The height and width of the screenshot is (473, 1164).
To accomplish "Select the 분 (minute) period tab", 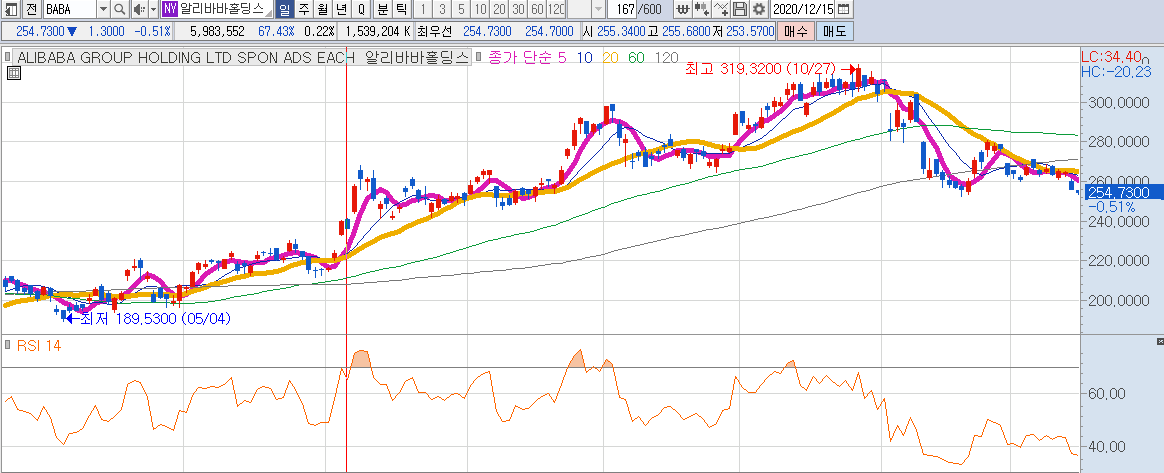I will point(382,10).
